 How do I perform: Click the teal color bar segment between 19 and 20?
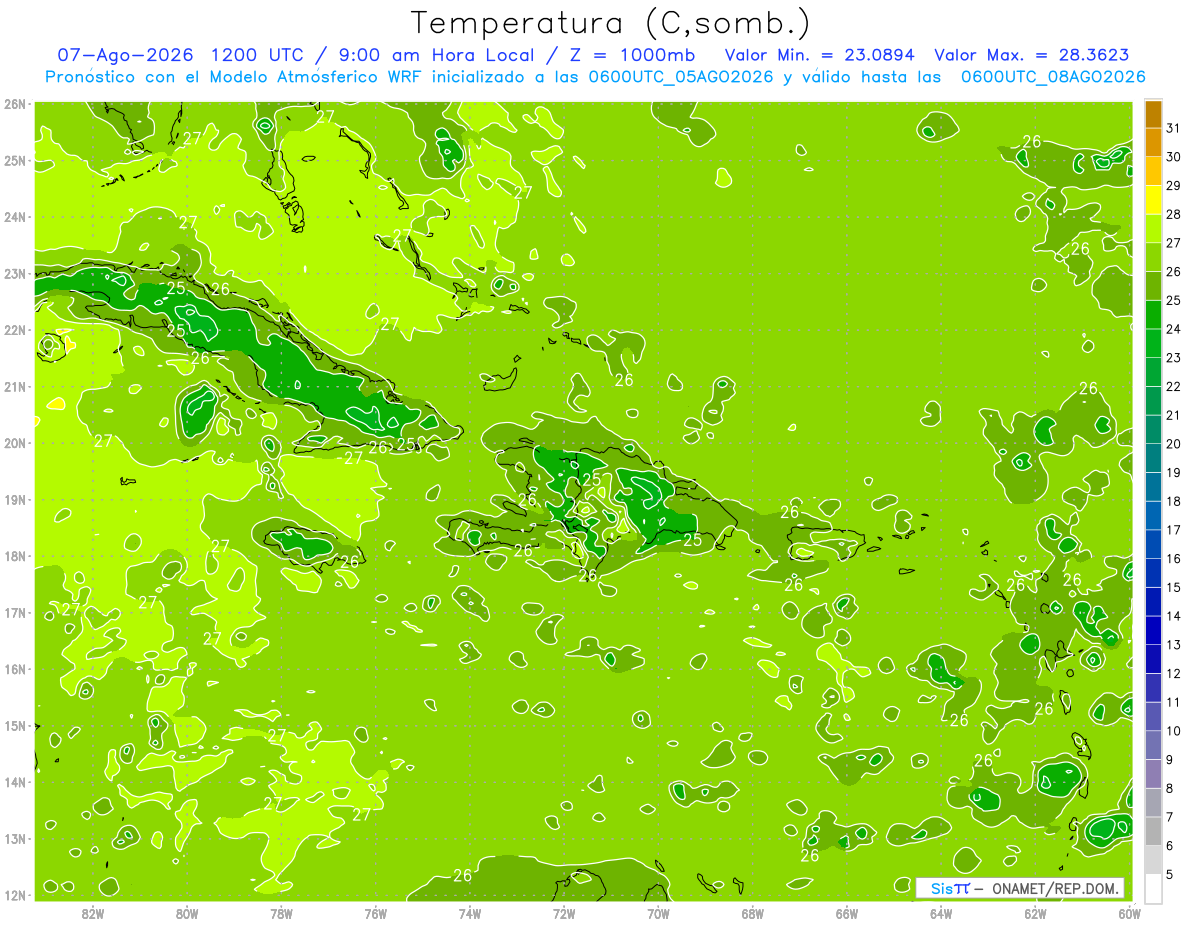(1153, 458)
